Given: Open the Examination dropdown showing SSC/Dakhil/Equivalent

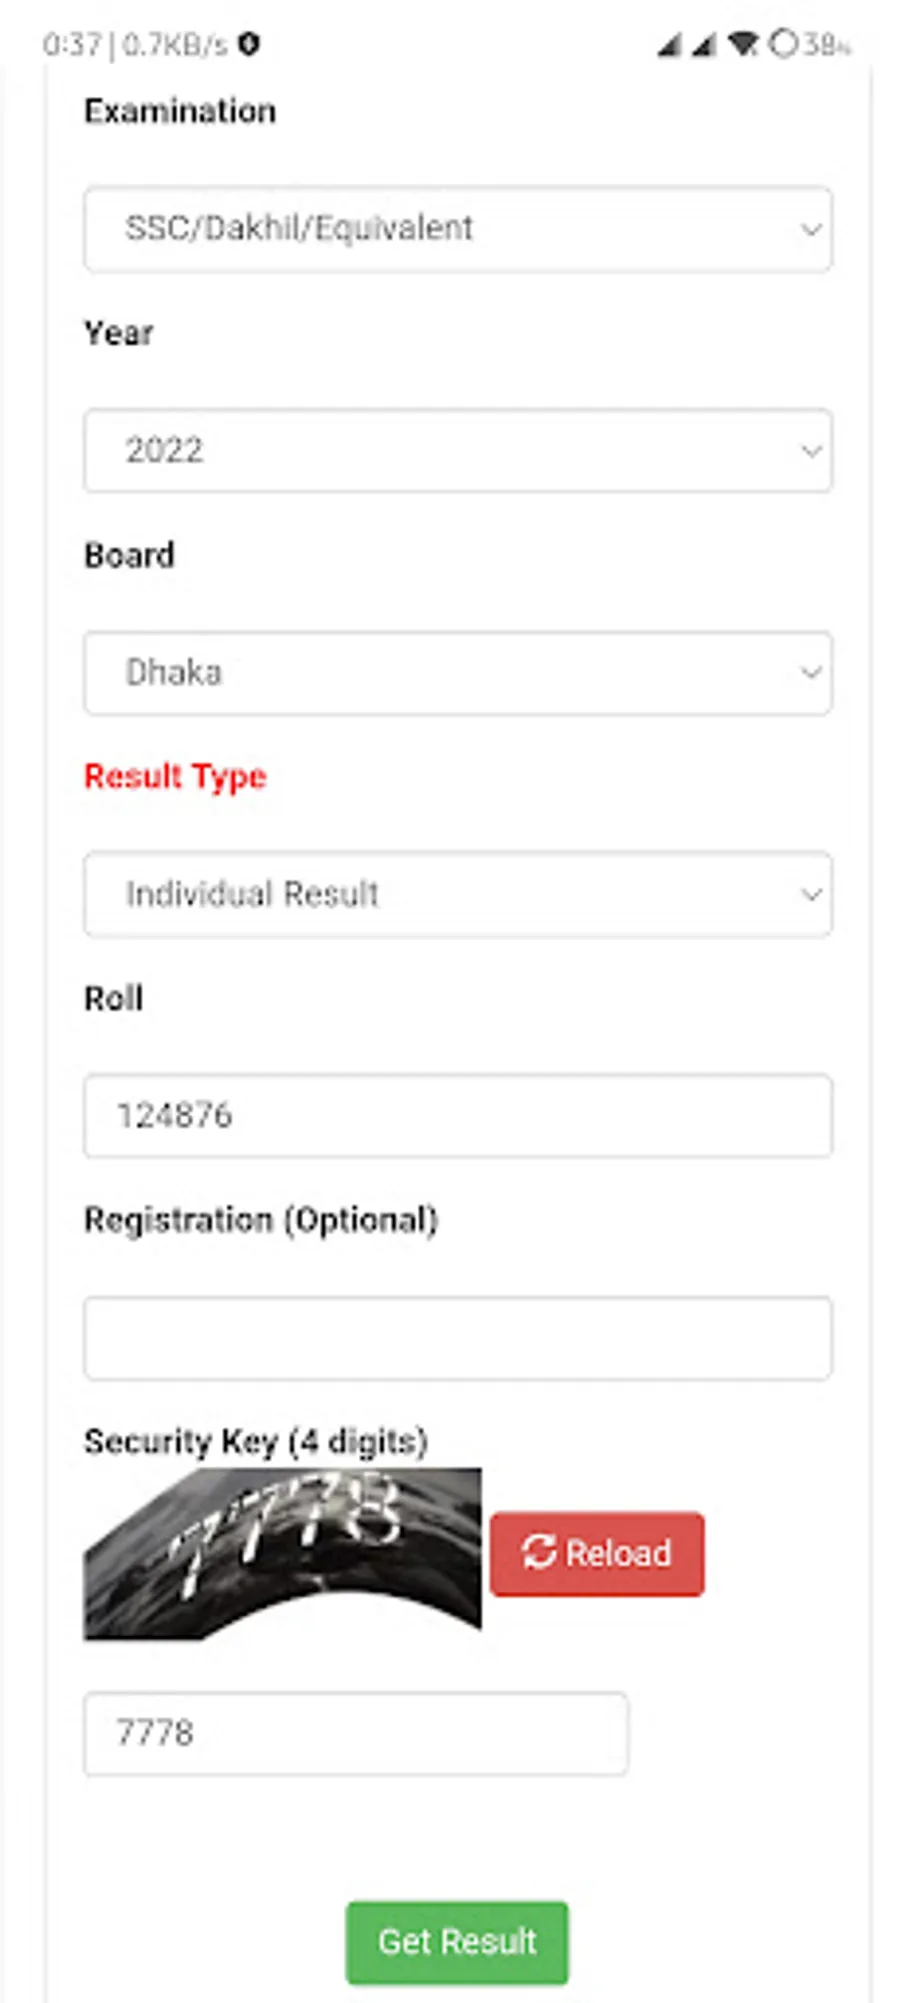Looking at the screenshot, I should [457, 229].
